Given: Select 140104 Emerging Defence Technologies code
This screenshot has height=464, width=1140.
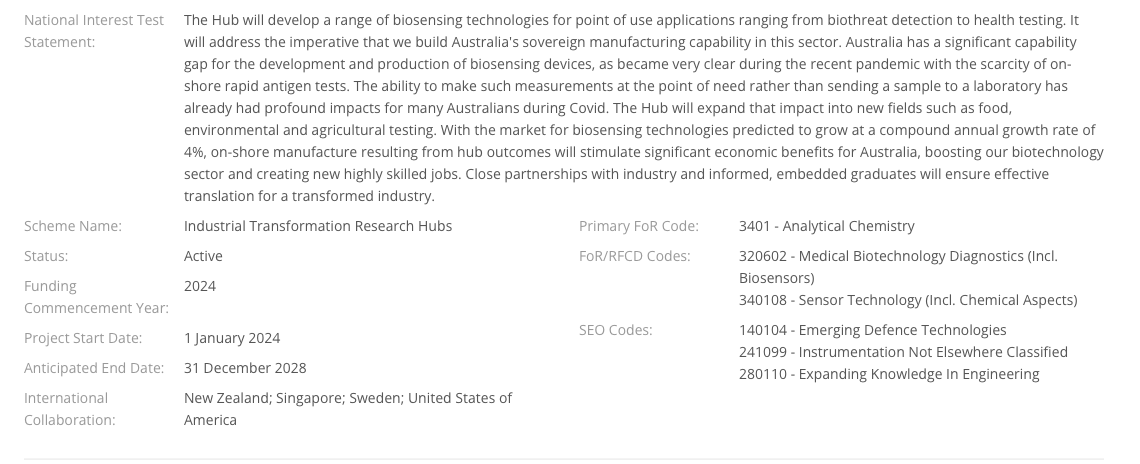Looking at the screenshot, I should point(872,330).
